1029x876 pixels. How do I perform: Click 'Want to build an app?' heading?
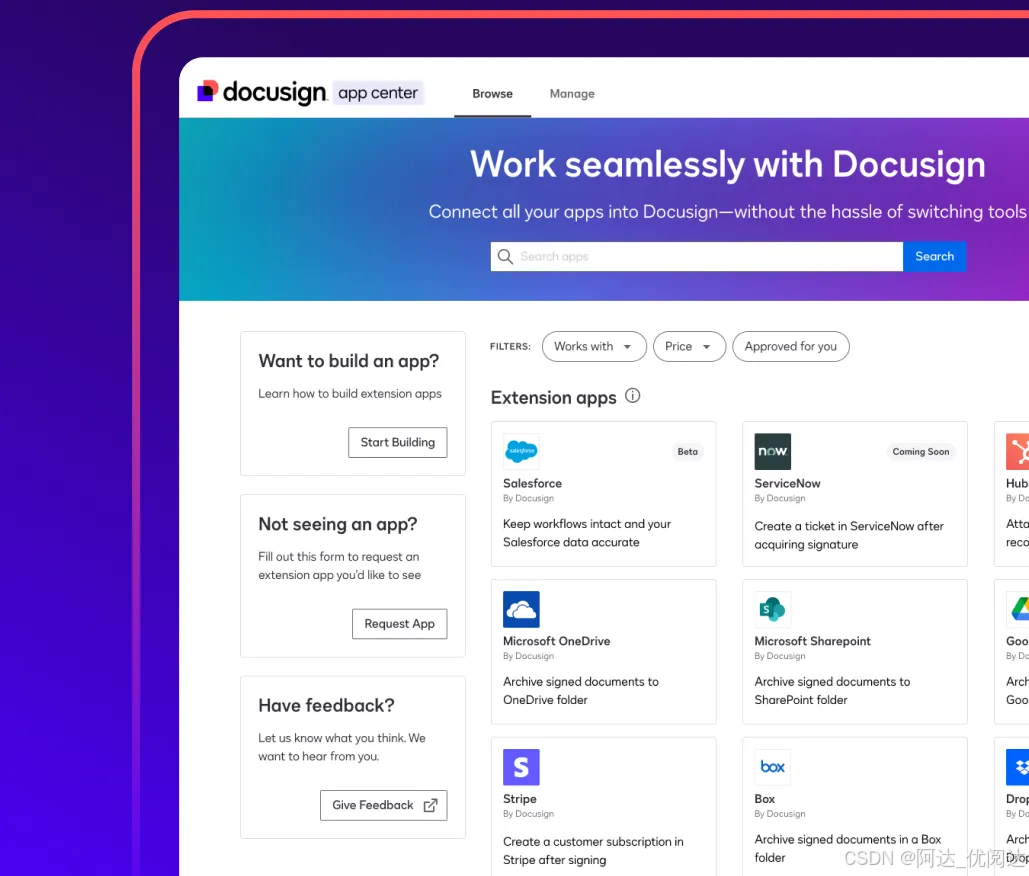[348, 361]
